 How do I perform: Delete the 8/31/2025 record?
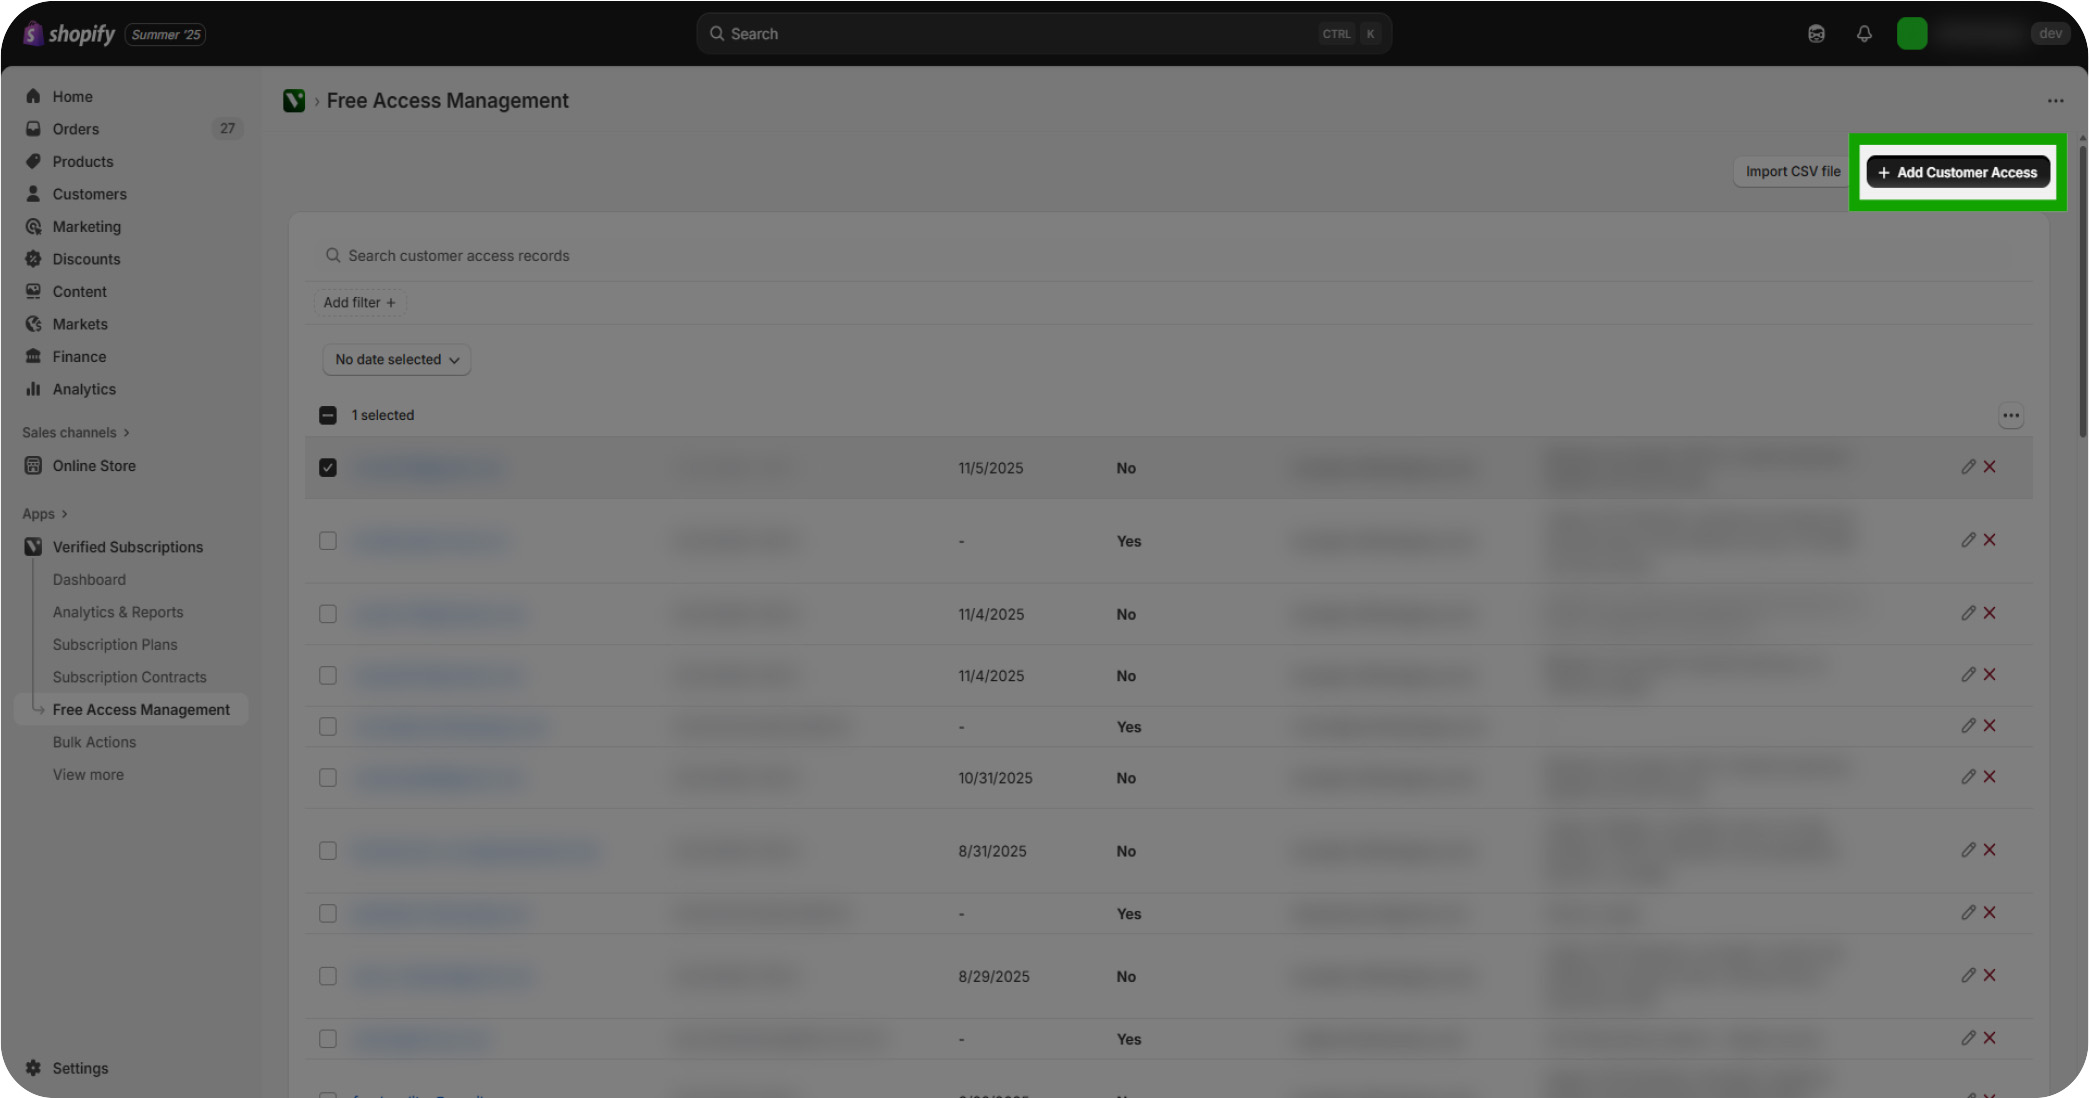[1989, 850]
